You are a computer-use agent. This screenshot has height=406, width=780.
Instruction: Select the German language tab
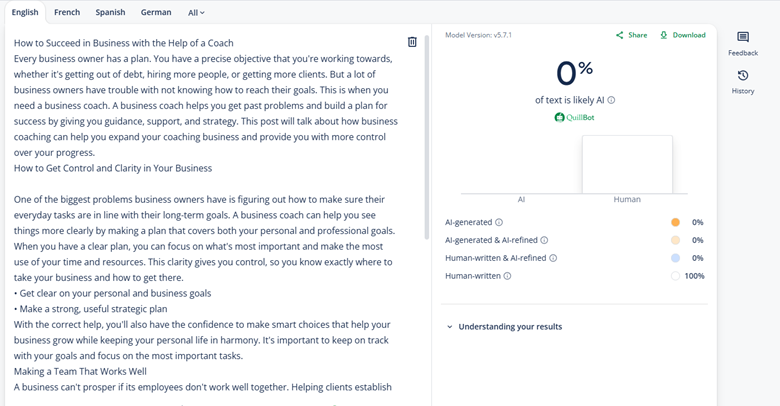(155, 13)
